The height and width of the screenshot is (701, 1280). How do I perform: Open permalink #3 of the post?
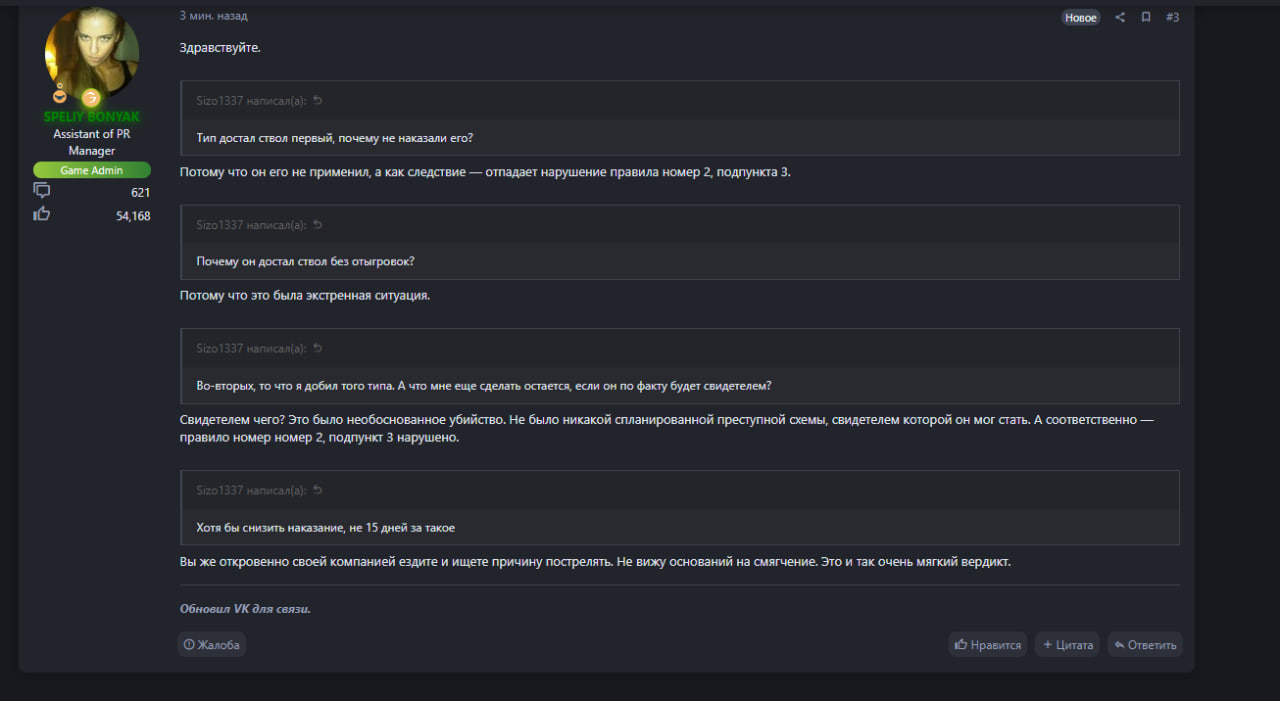pyautogui.click(x=1172, y=17)
